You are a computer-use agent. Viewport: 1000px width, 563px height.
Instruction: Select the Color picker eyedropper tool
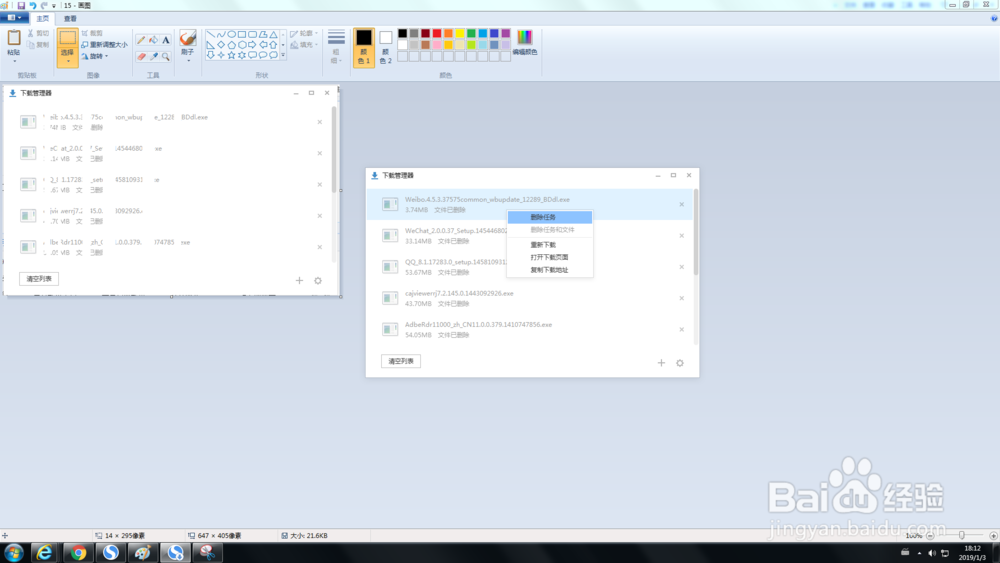click(154, 56)
